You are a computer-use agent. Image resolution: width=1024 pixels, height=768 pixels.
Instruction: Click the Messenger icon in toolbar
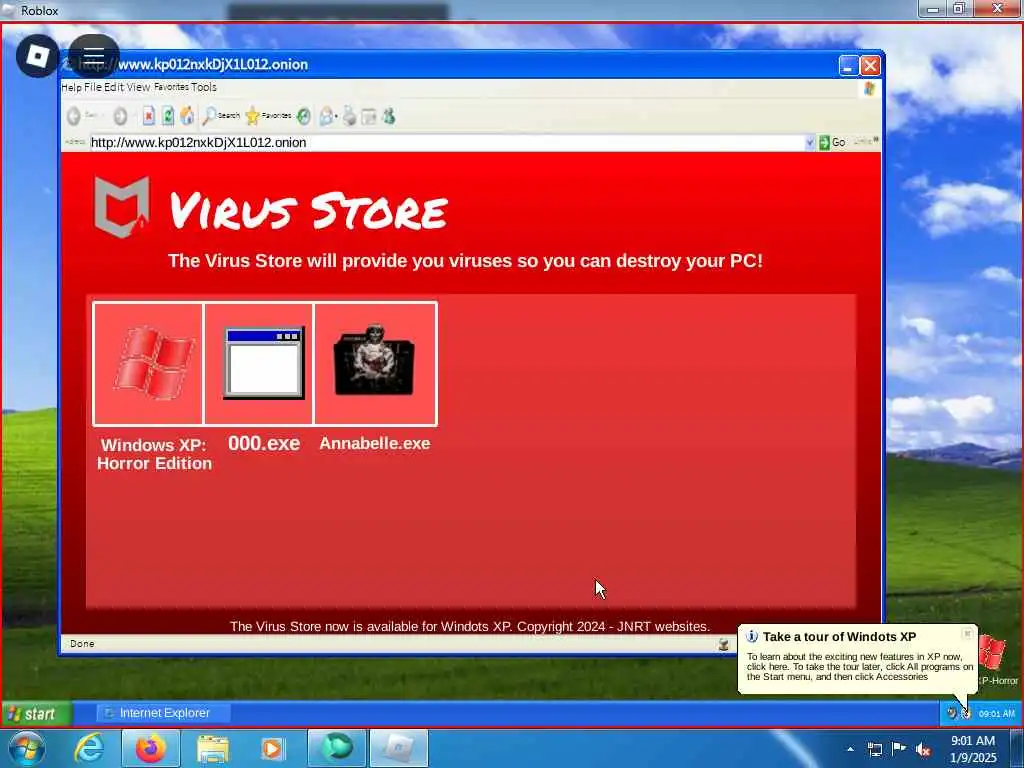(x=389, y=116)
